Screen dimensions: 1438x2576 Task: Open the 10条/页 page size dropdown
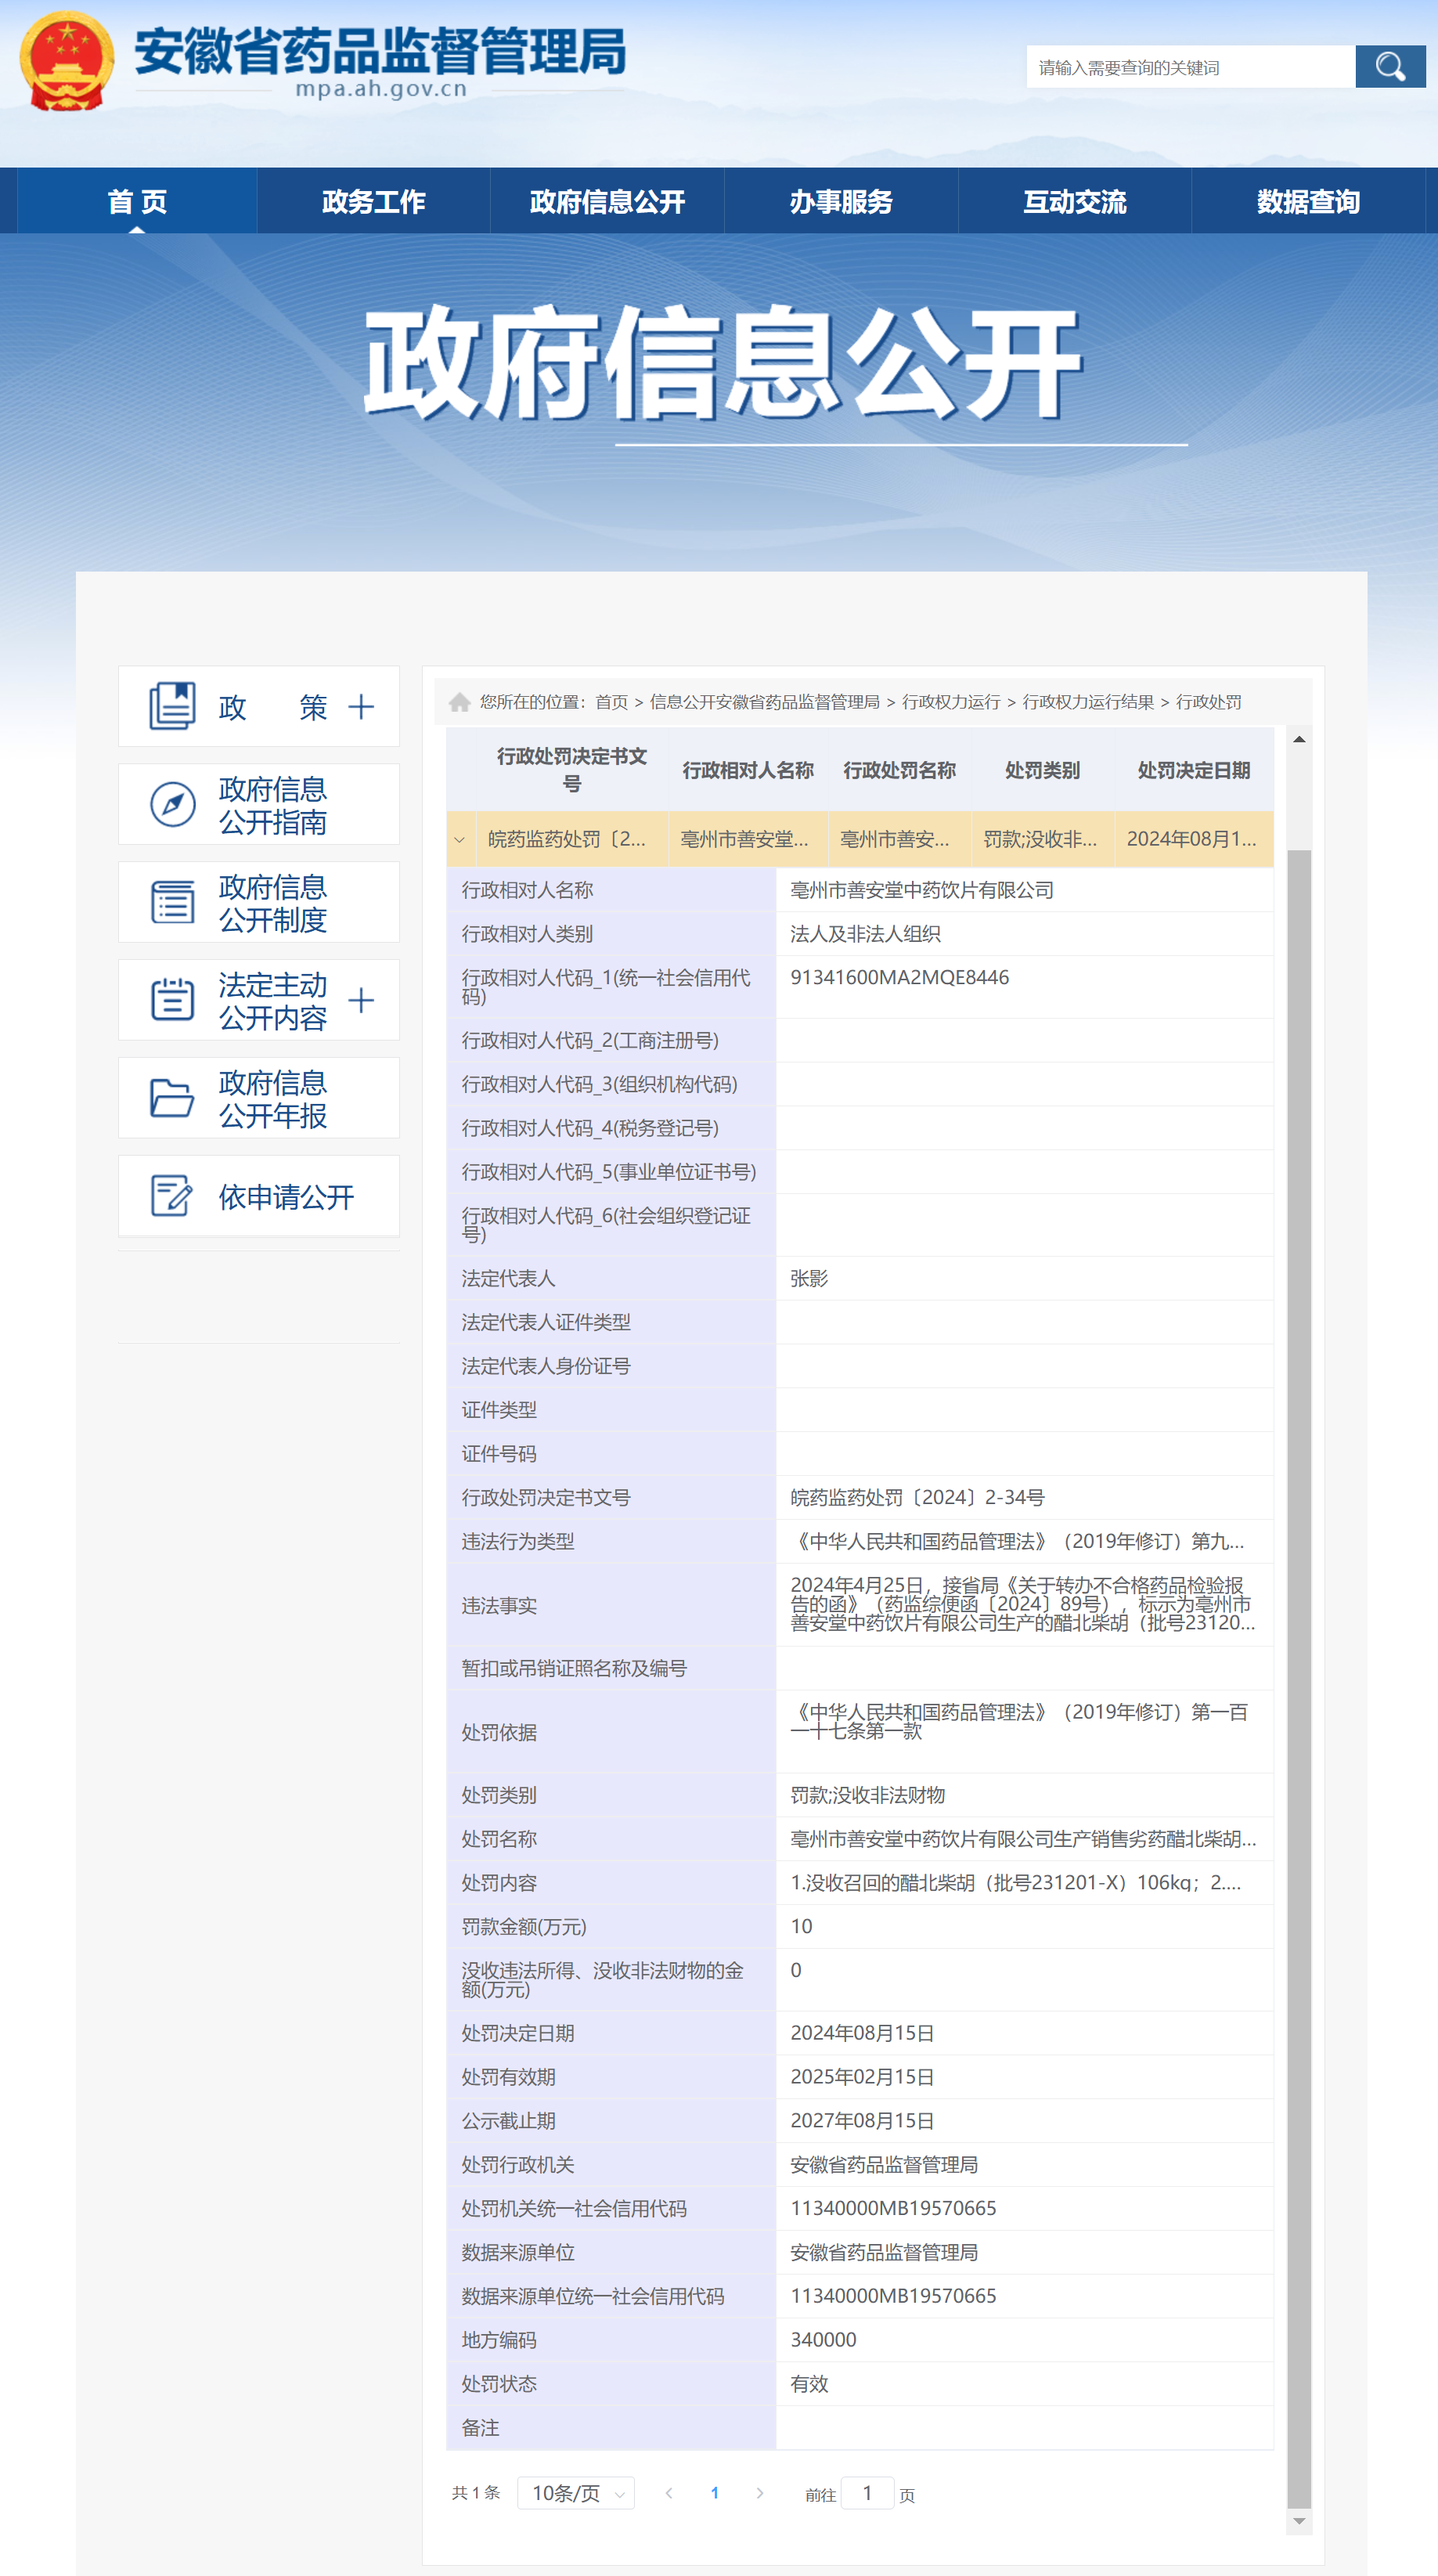coord(576,2493)
